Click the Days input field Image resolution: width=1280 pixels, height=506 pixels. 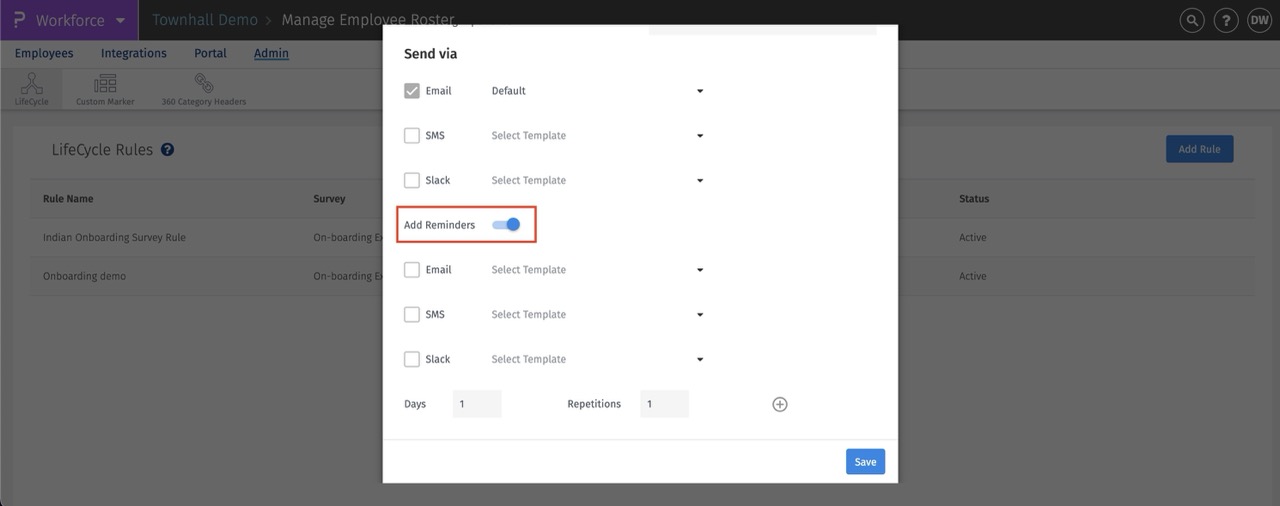(477, 404)
